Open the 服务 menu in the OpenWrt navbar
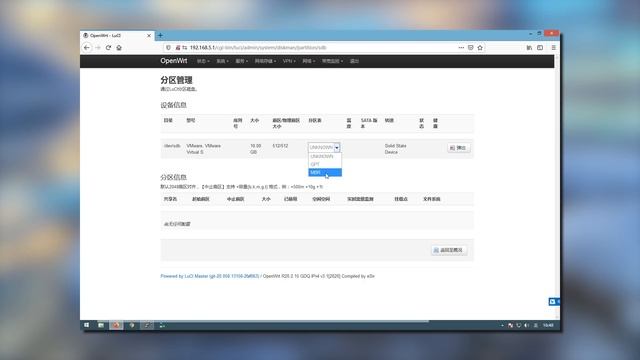Image resolution: width=640 pixels, height=360 pixels. click(241, 61)
